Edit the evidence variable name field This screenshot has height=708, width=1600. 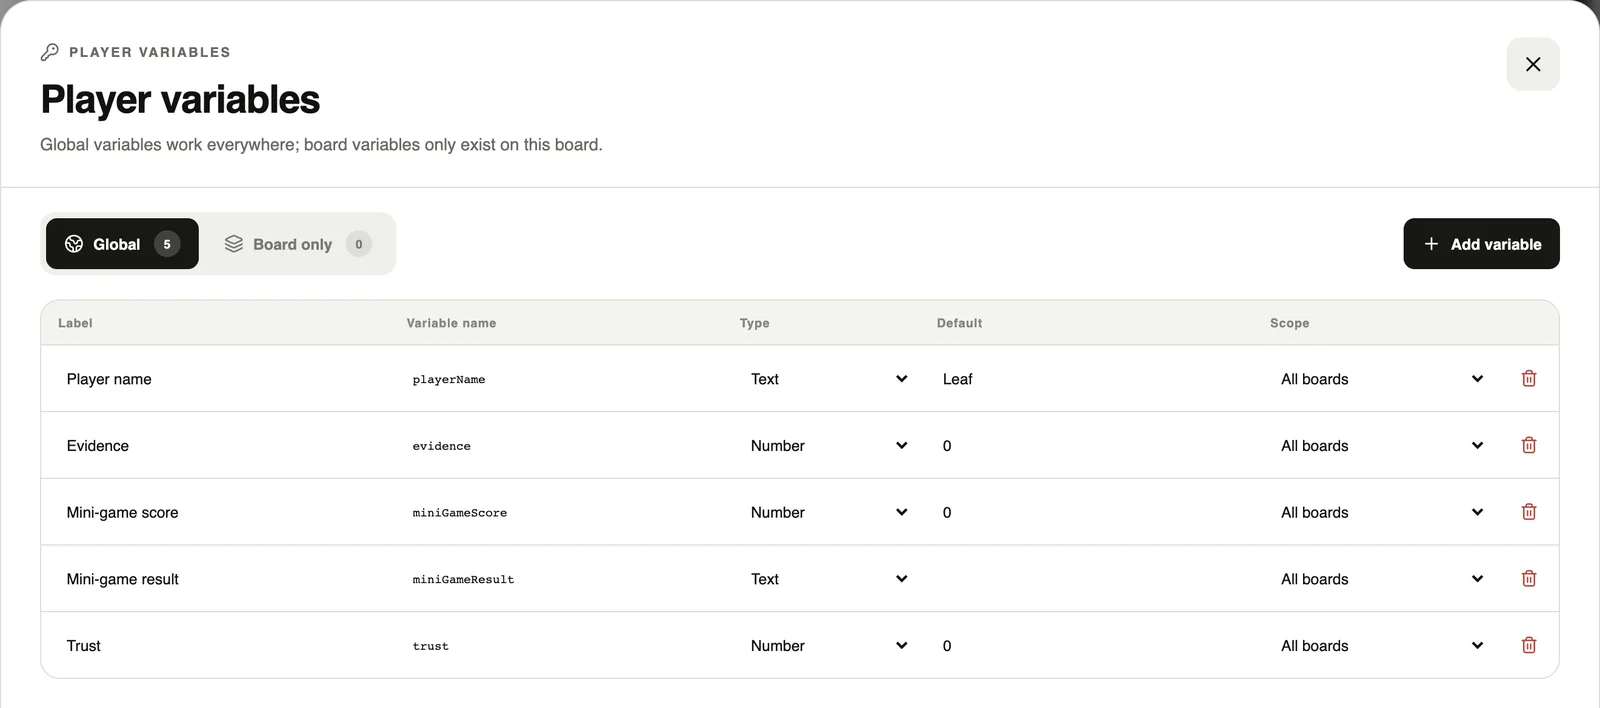[564, 446]
